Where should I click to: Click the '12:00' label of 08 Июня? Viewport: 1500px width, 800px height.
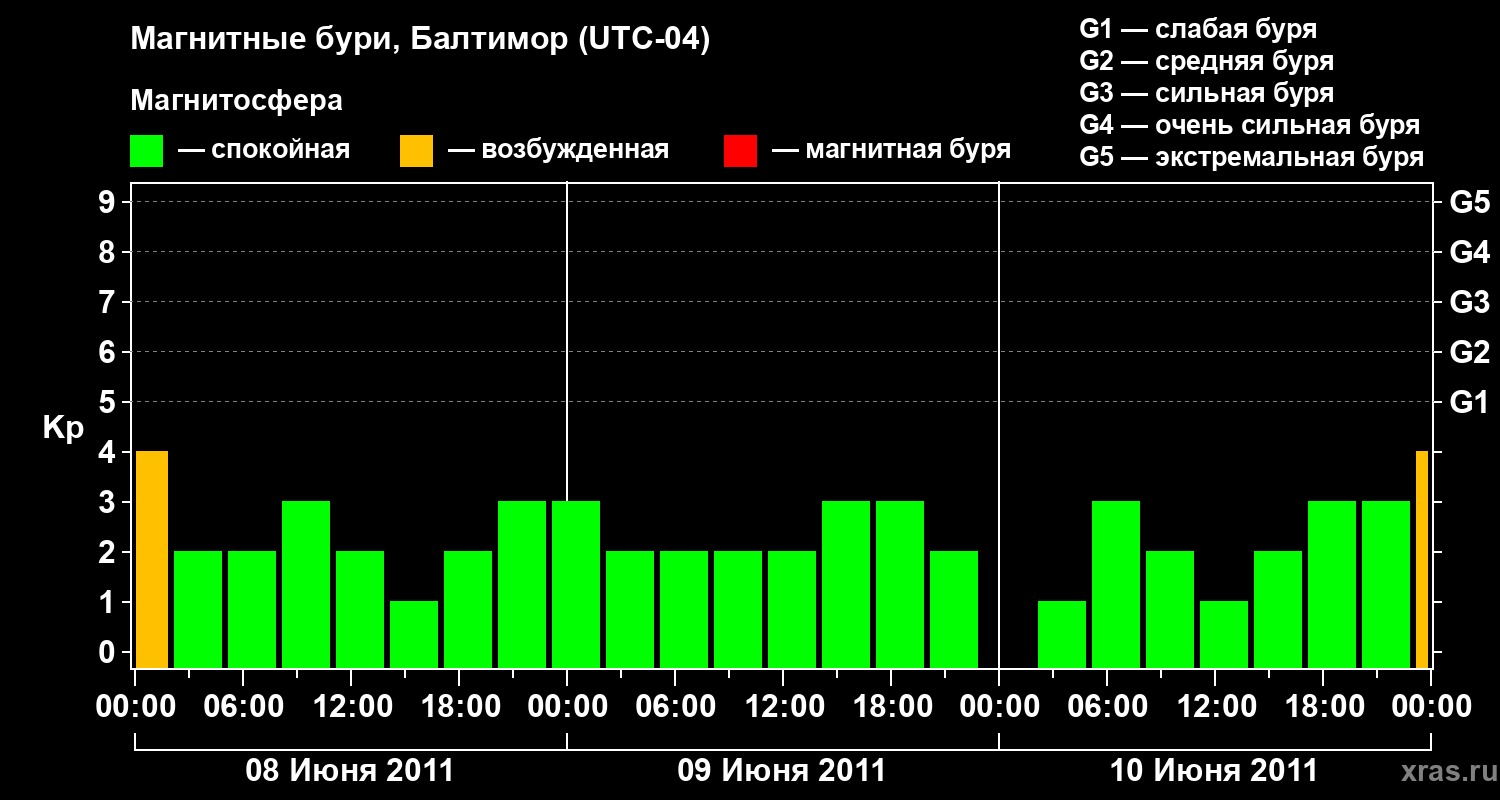click(351, 707)
